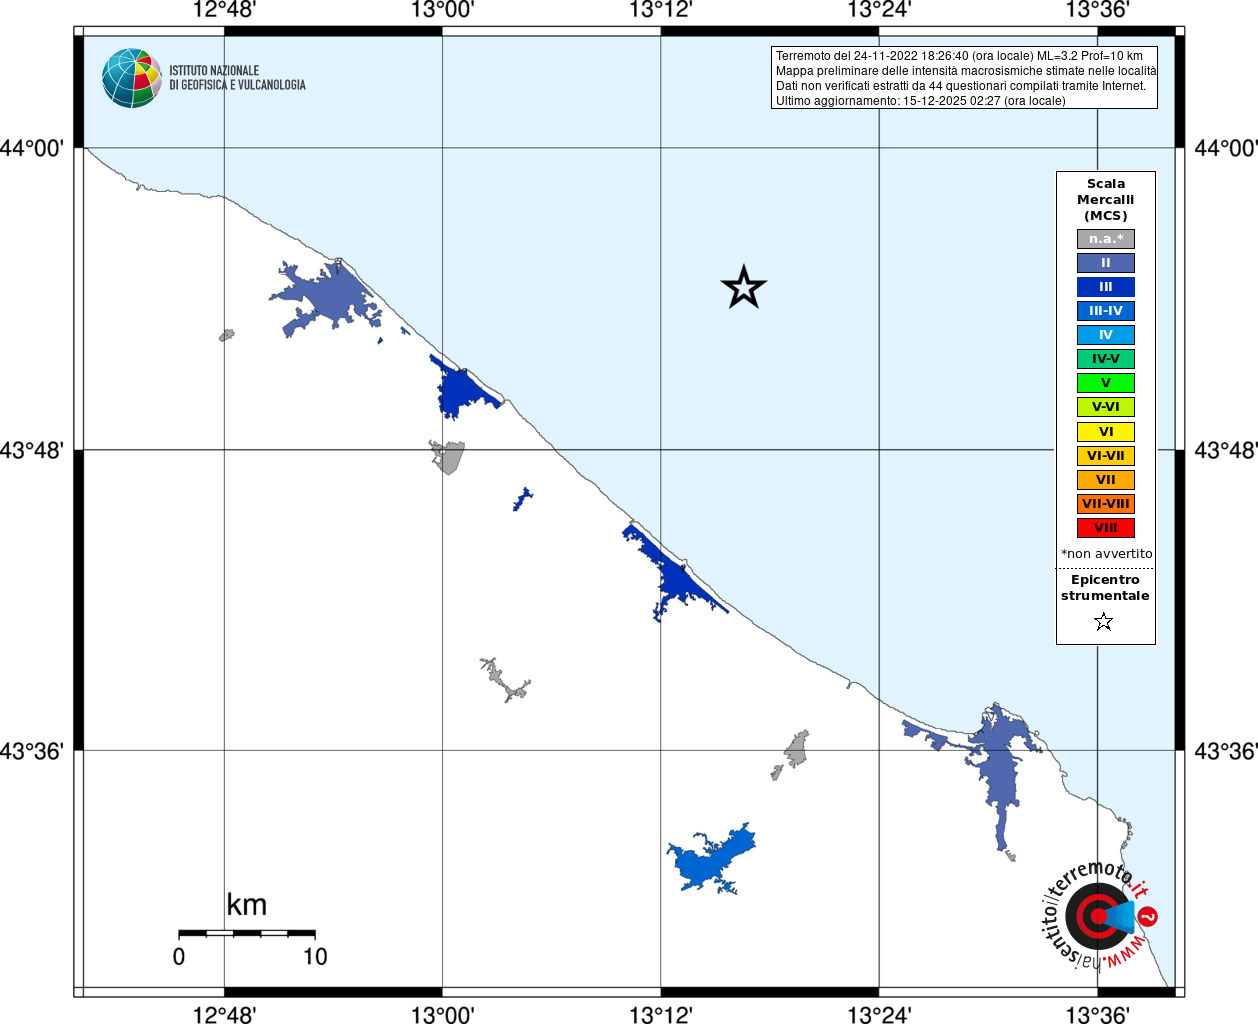
Task: Click the red VIII legend swatch
Action: 1105,528
